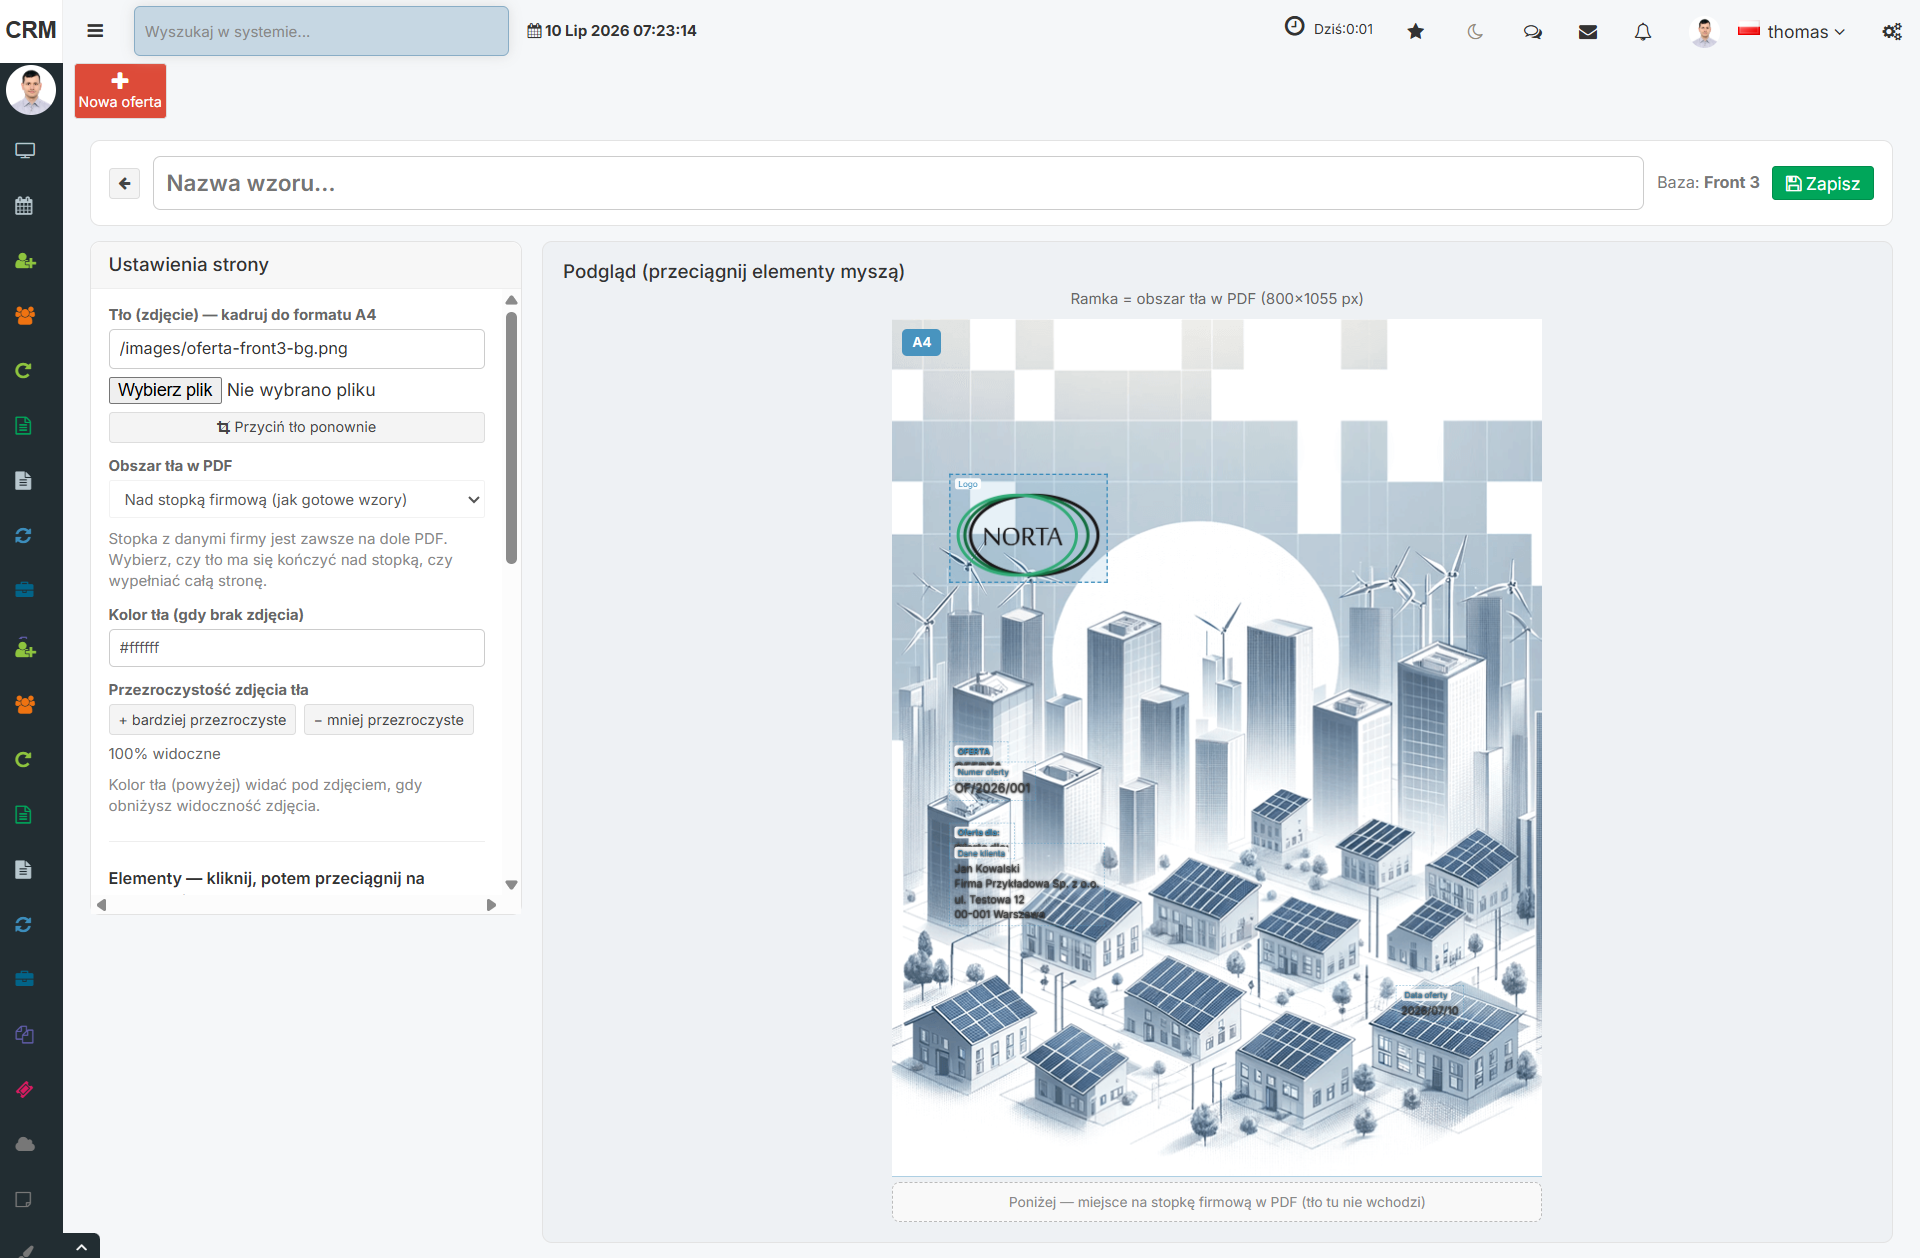Screen dimensions: 1920x1258
Task: Open the calendar sidebar icon
Action: [x=25, y=206]
